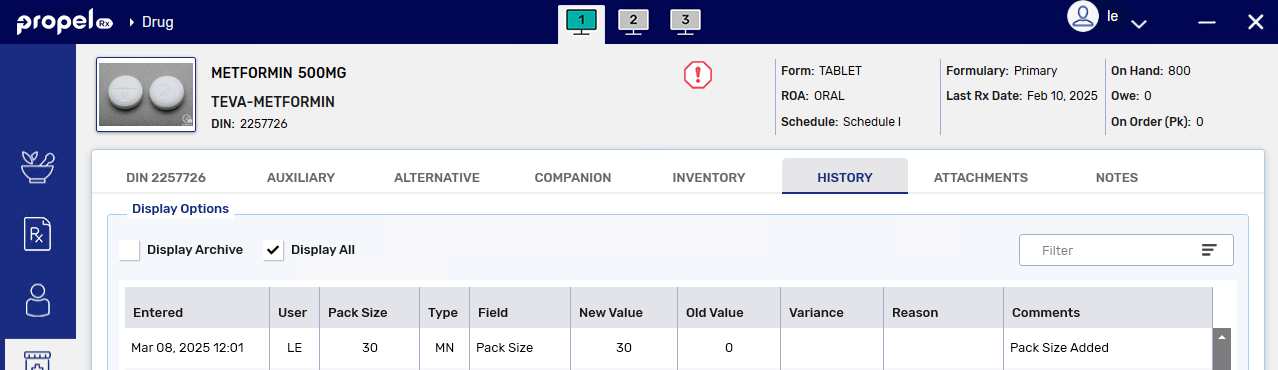Screen dimensions: 1278x370
Task: Click the metformin tablet image thumbnail
Action: (146, 95)
